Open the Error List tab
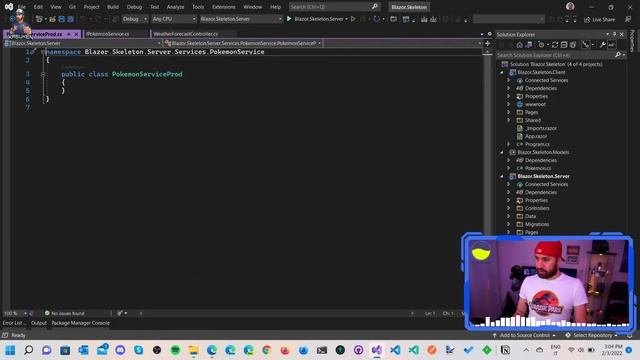 pyautogui.click(x=14, y=323)
